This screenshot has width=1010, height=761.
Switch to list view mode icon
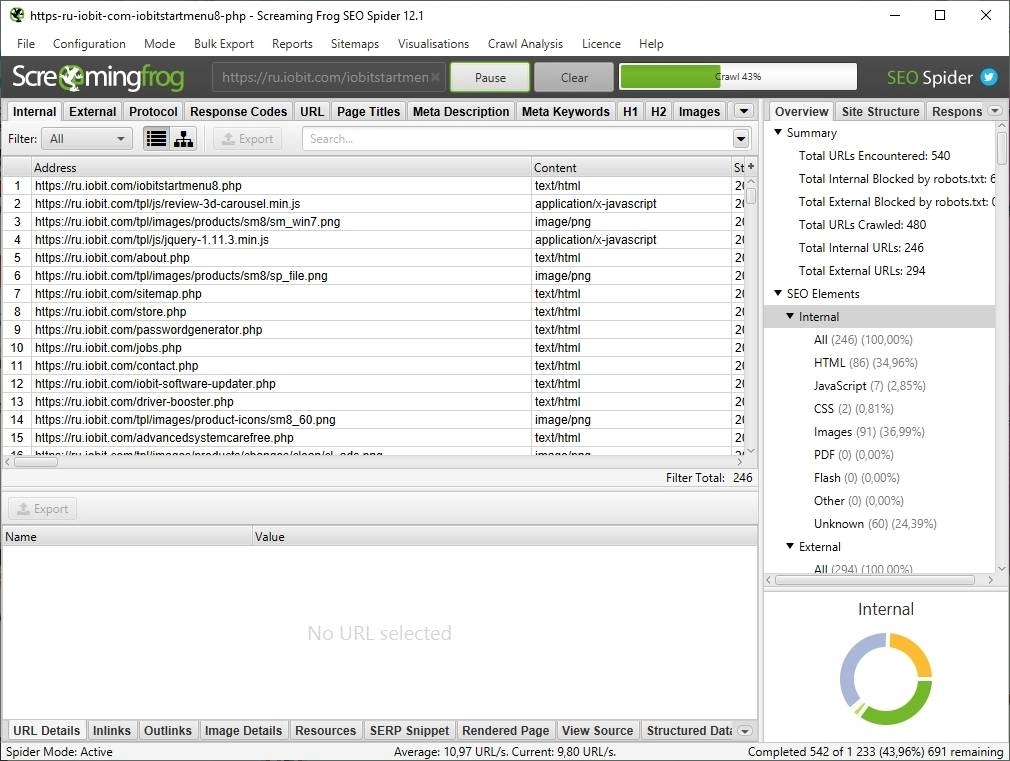coord(157,139)
